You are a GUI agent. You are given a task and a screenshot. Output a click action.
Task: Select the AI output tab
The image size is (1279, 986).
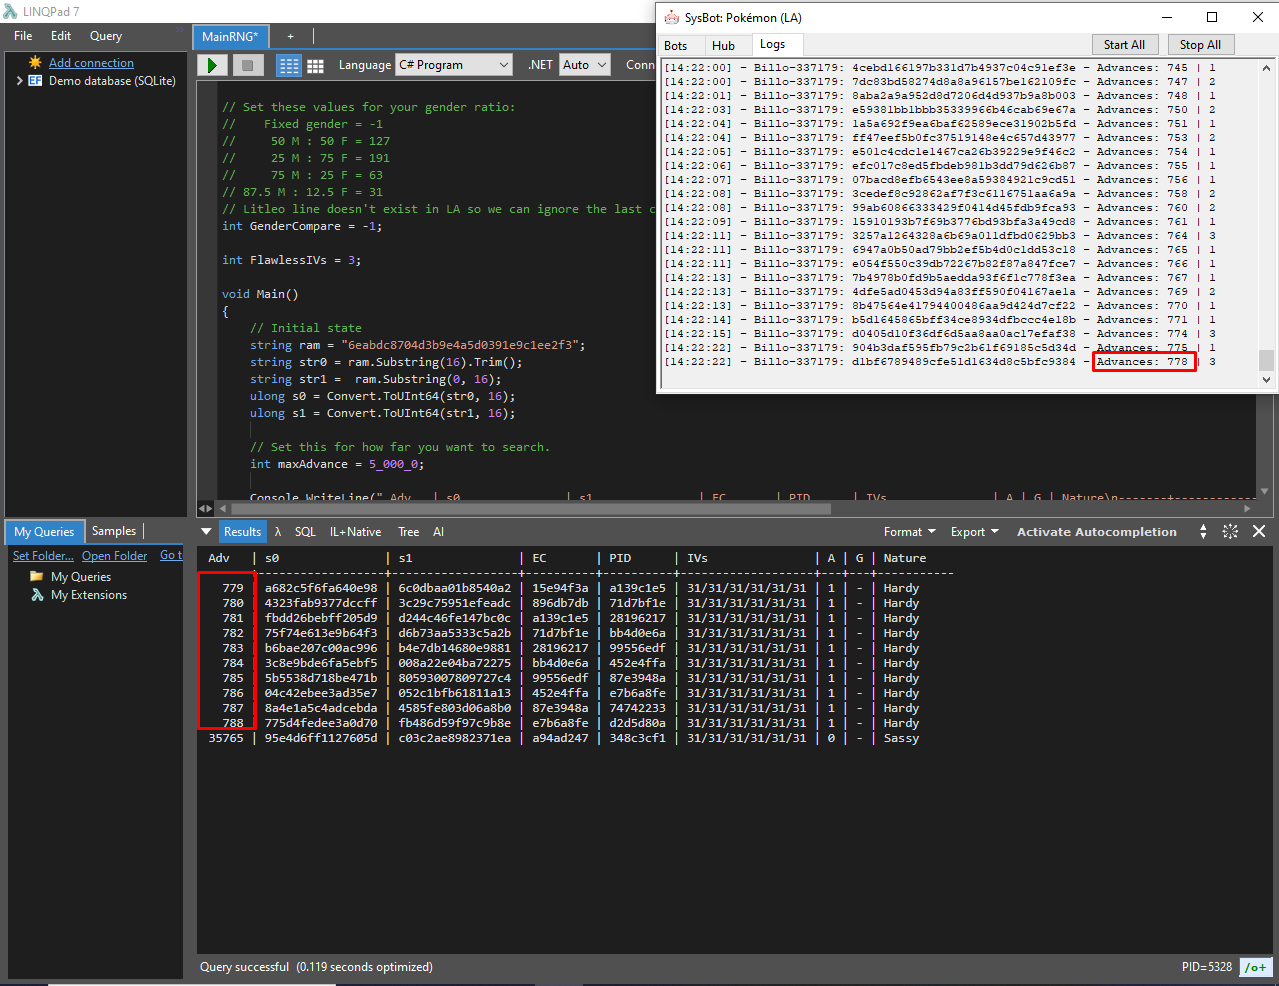[x=438, y=532]
